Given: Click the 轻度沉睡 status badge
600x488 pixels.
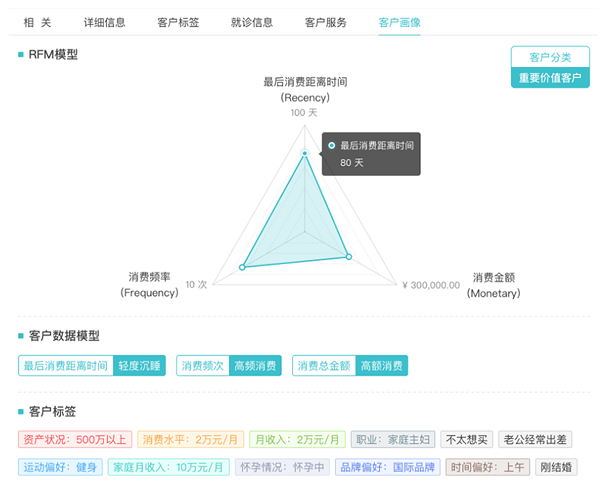Looking at the screenshot, I should point(139,366).
